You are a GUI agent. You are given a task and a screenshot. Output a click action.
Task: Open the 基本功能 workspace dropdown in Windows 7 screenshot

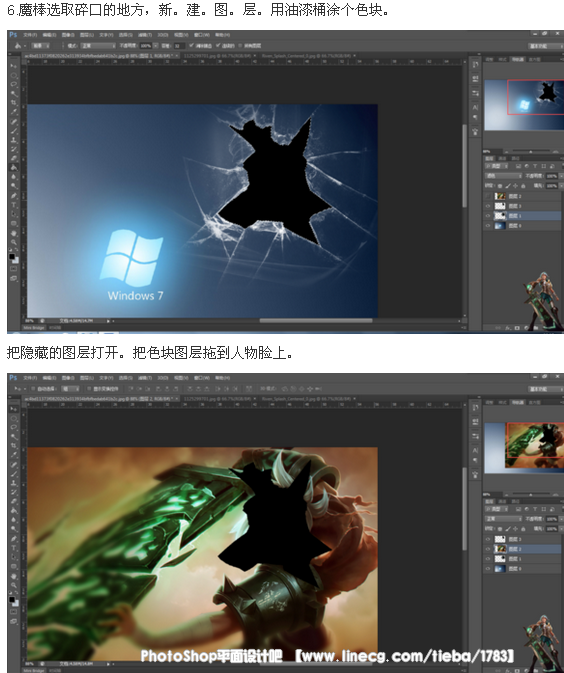[x=546, y=46]
